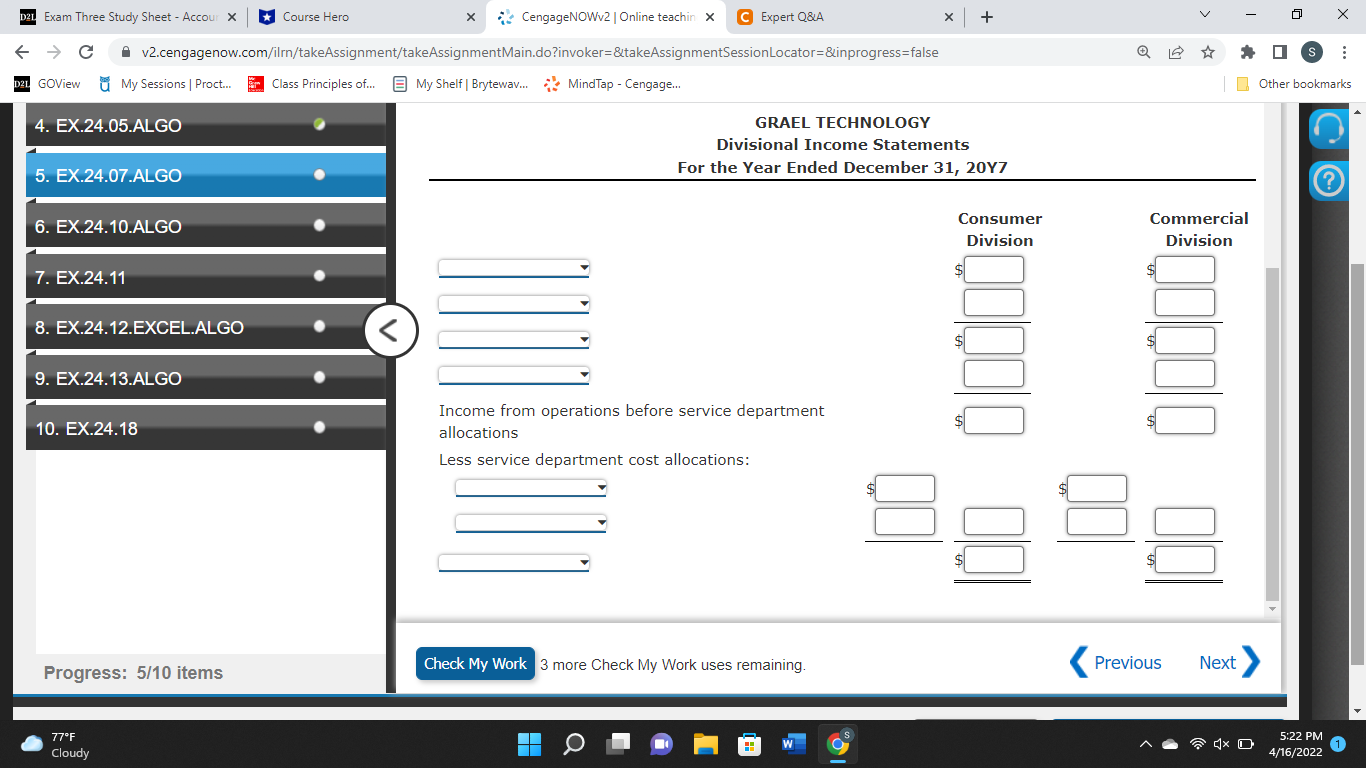This screenshot has height=768, width=1366.
Task: Open assignment item 4. EX.24.05.ALGO
Action: click(206, 126)
